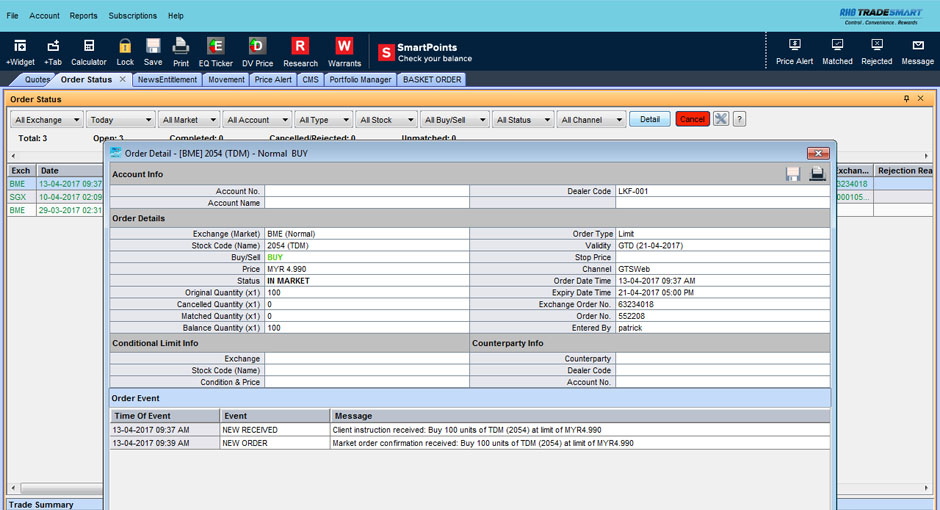Open the Portfolio Manager tab
The width and height of the screenshot is (940, 510).
click(360, 79)
